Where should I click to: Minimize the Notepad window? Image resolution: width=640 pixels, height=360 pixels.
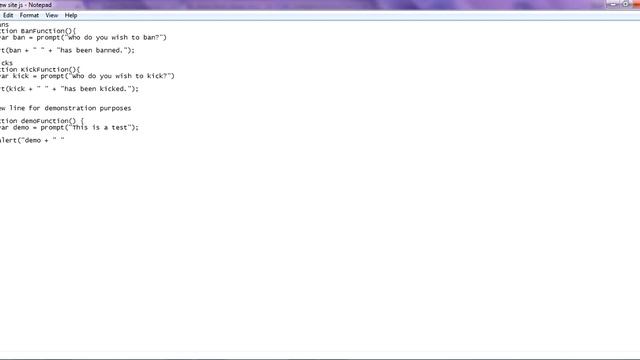[613, 4]
